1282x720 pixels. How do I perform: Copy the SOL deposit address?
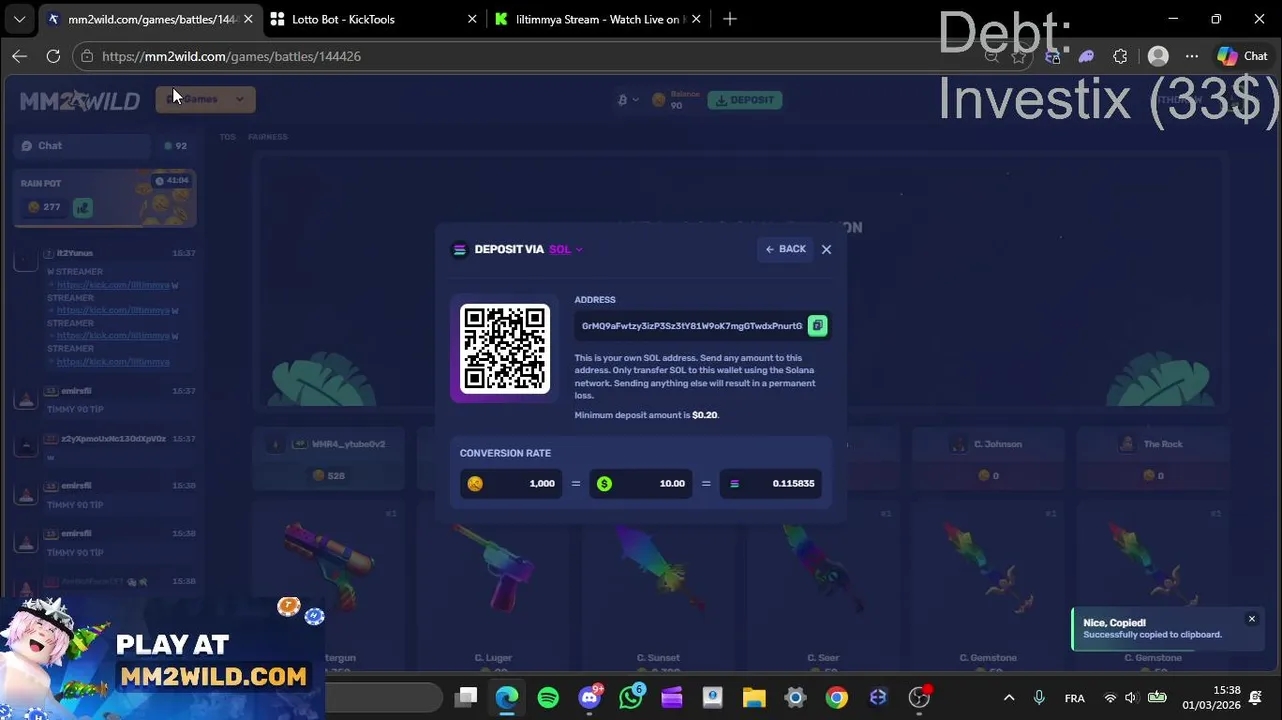coord(817,326)
